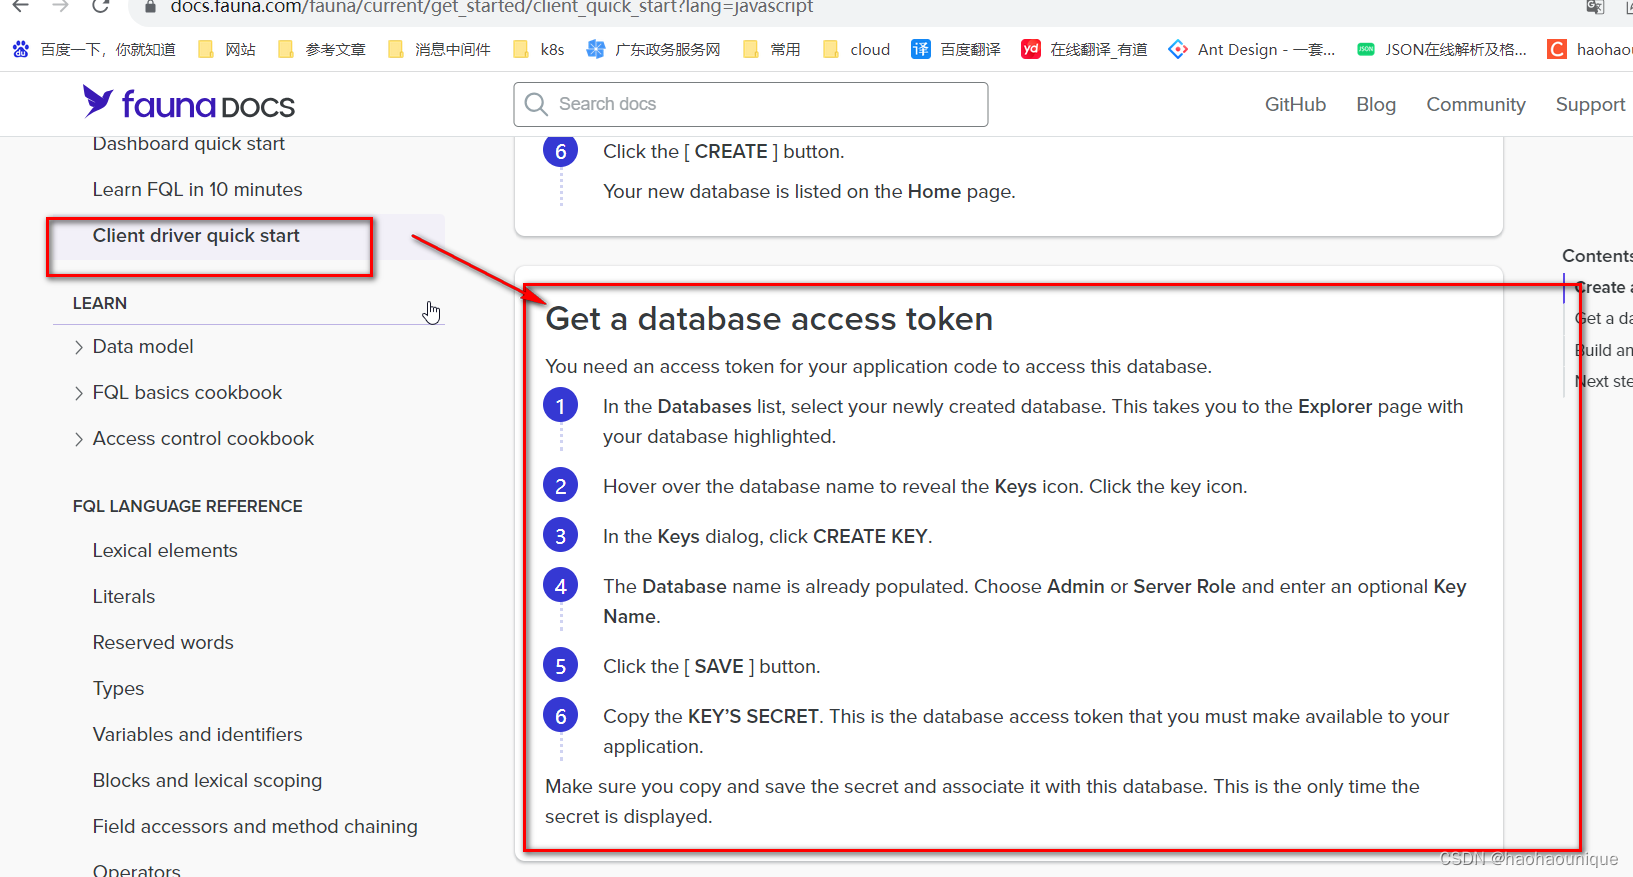Open Reserved words reference
Viewport: 1633px width, 877px height.
click(x=163, y=642)
